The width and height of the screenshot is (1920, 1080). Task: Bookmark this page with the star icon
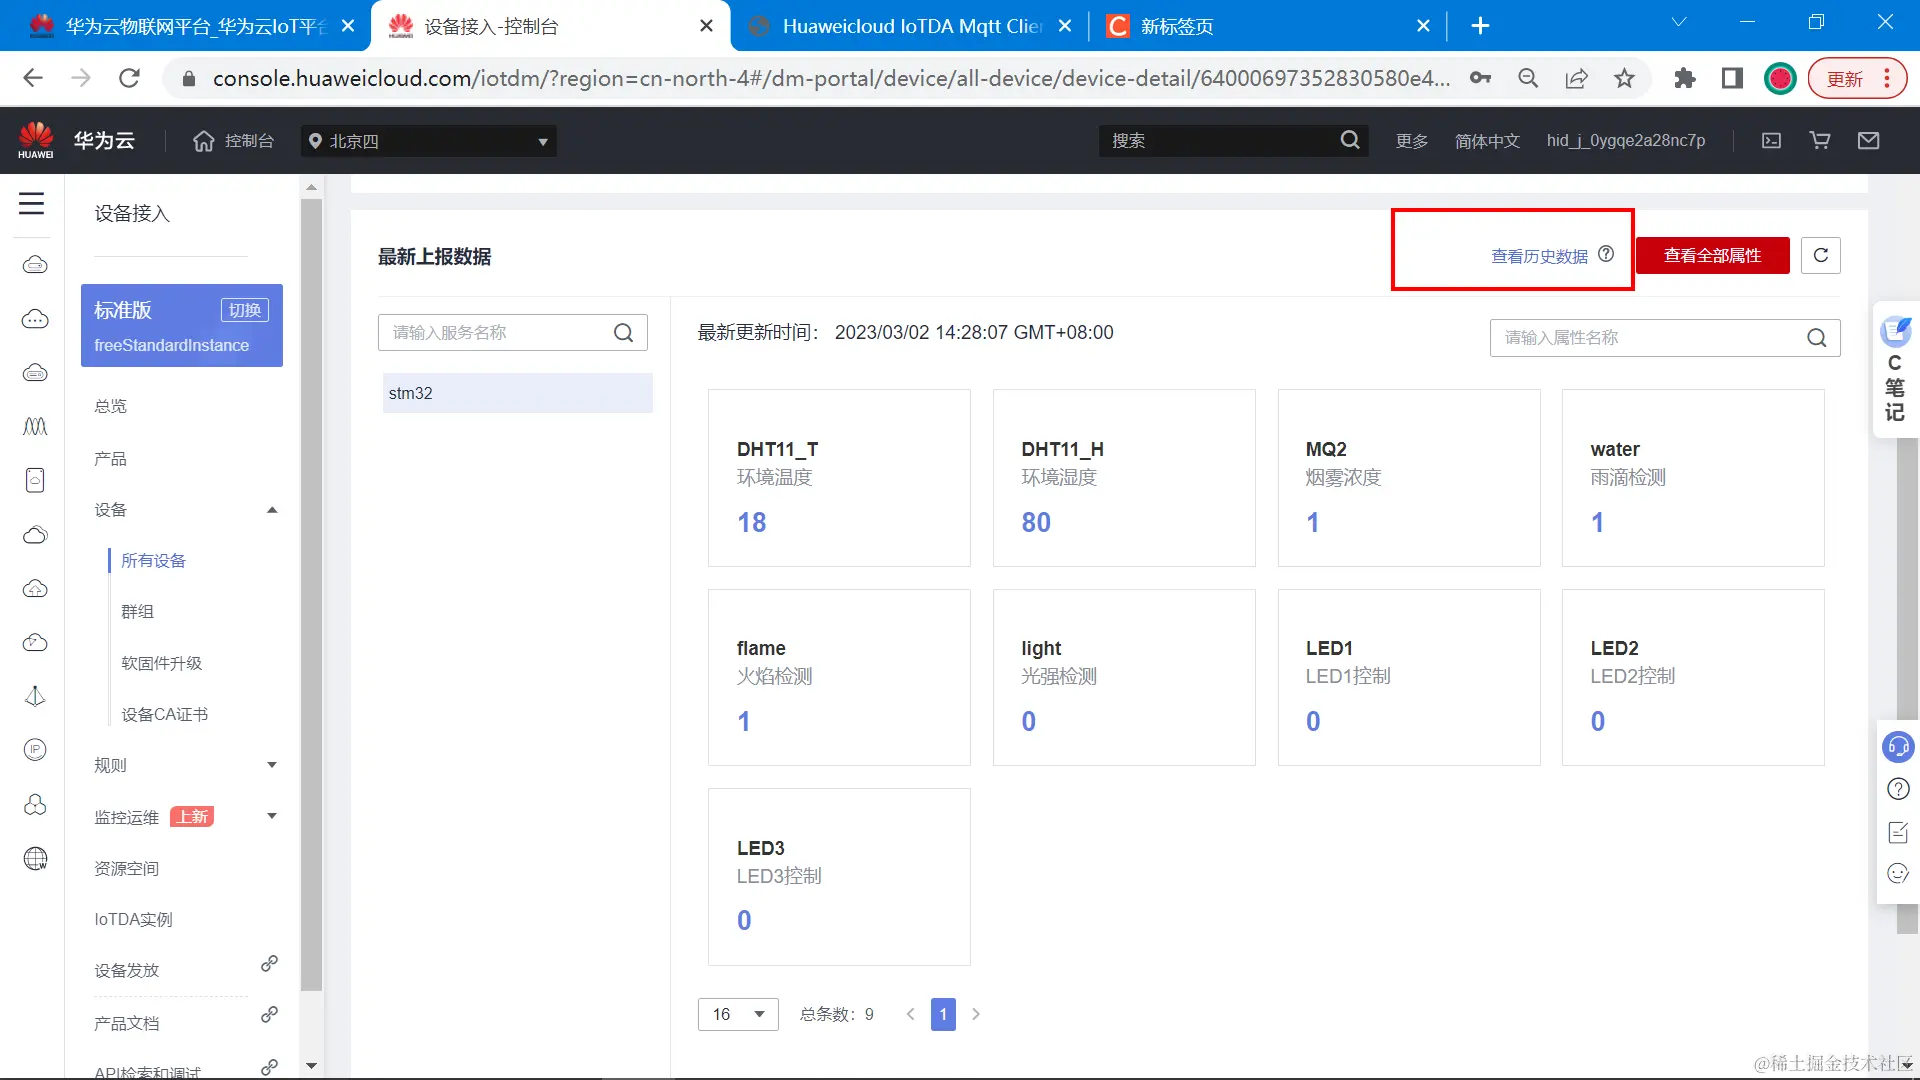coord(1624,78)
